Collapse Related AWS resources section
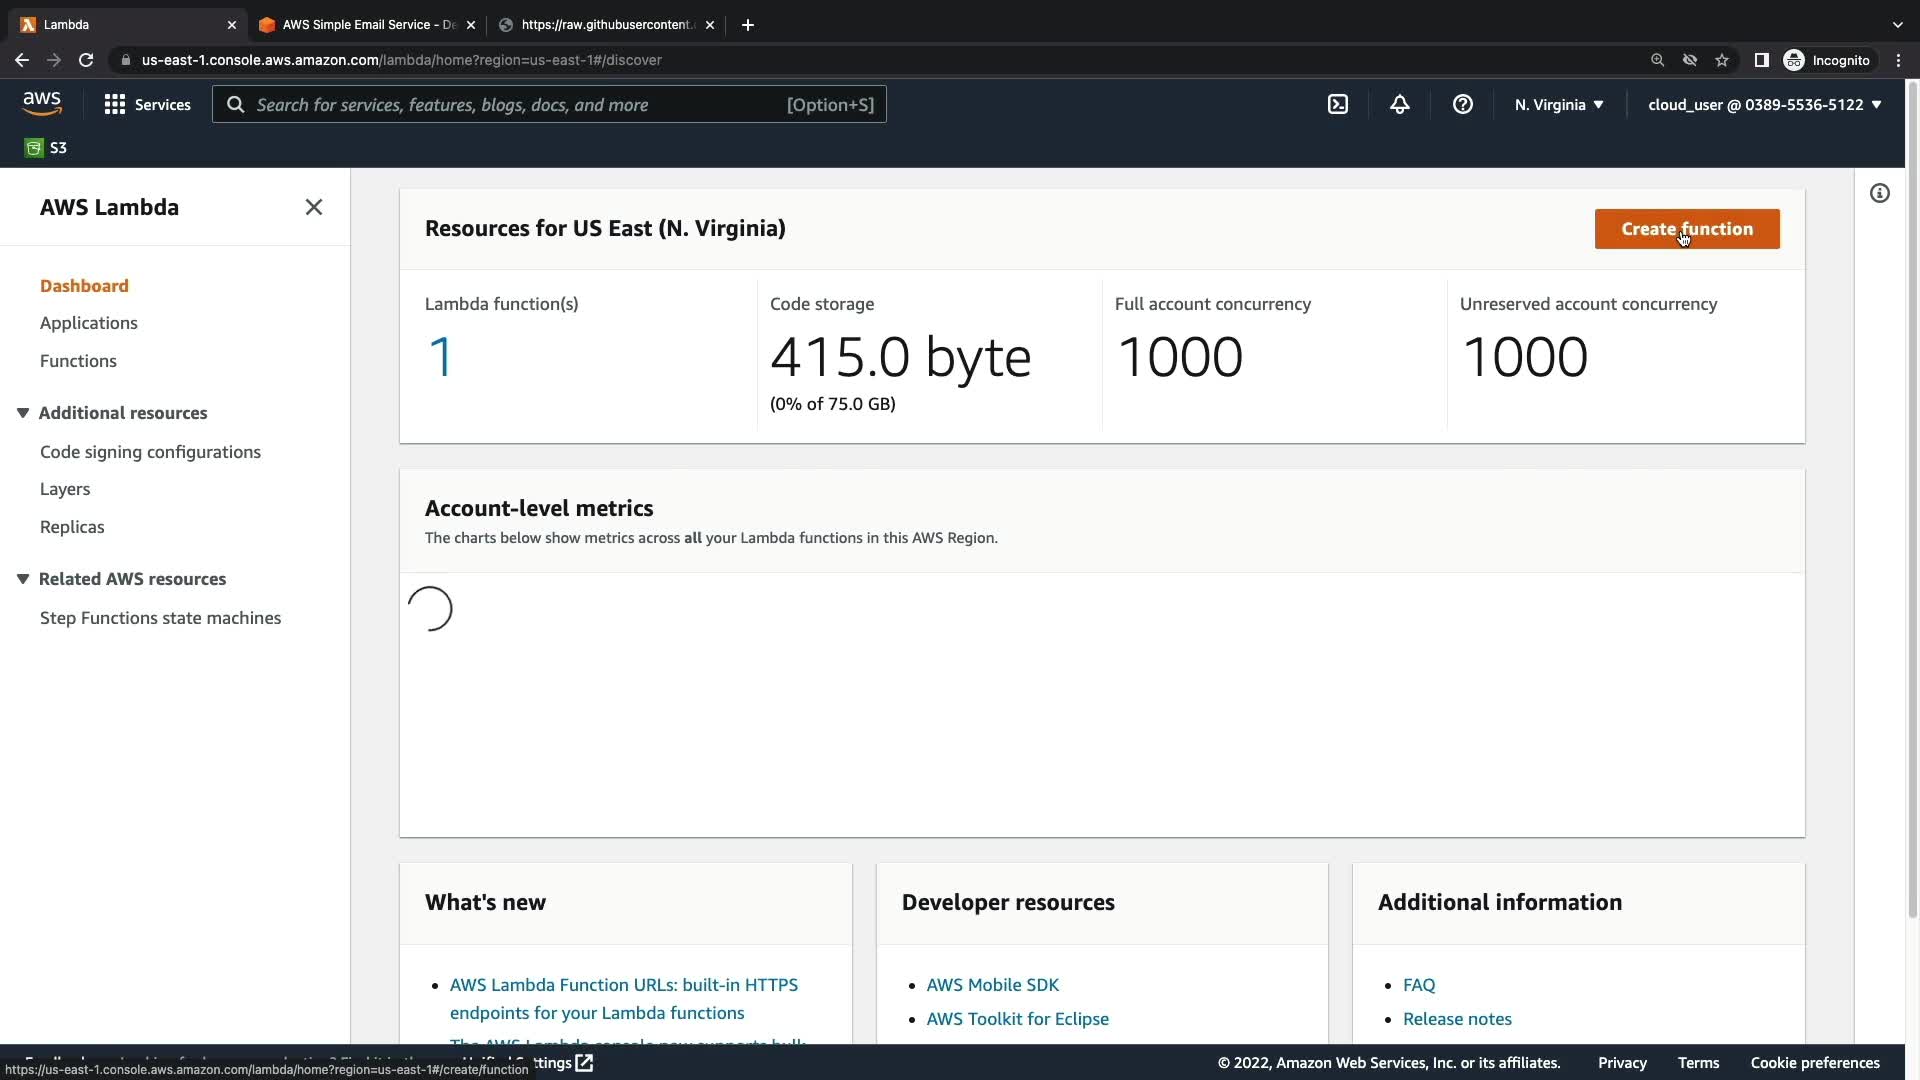The width and height of the screenshot is (1920, 1080). pyautogui.click(x=23, y=579)
